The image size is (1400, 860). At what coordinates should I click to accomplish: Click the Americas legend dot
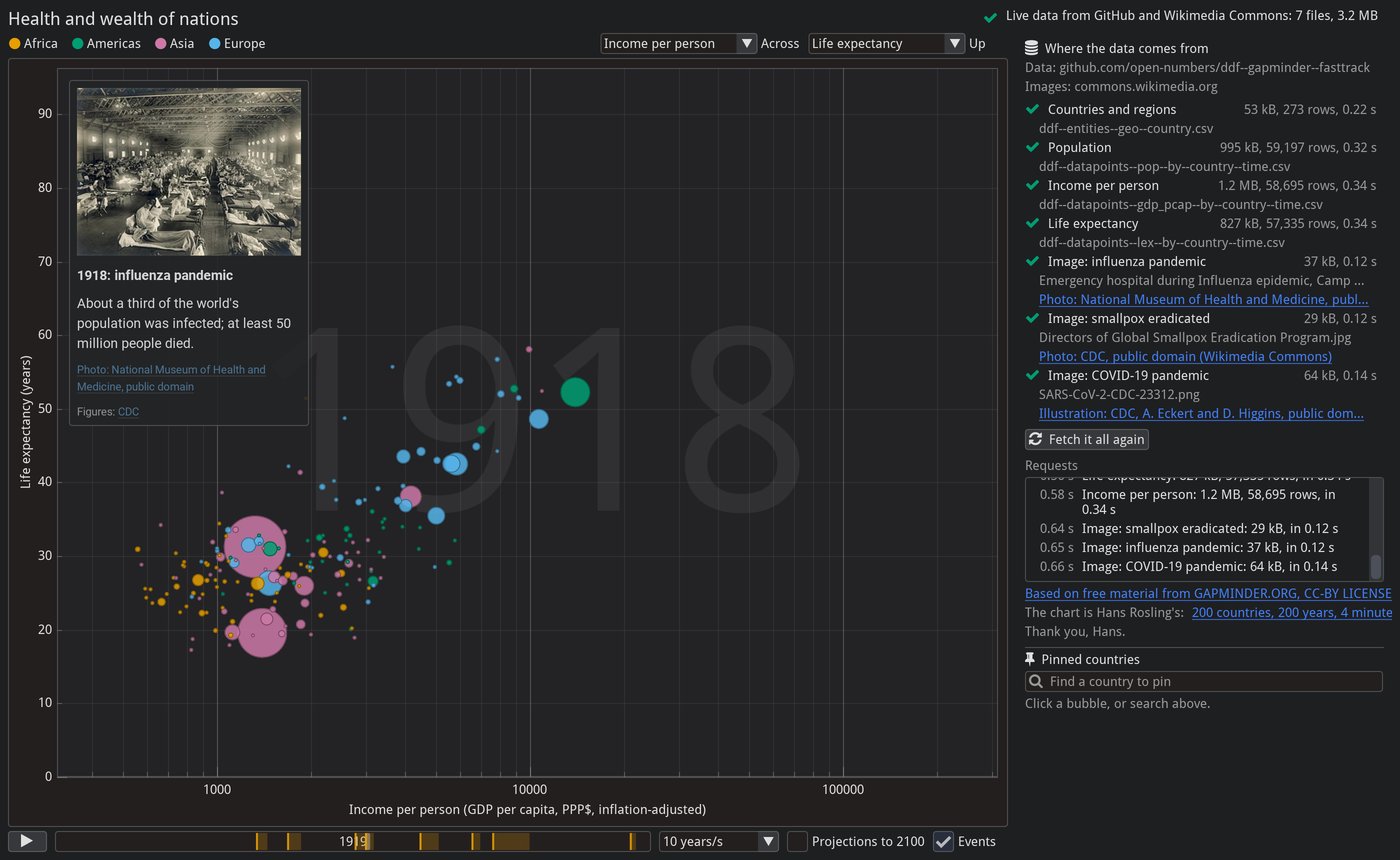(77, 43)
